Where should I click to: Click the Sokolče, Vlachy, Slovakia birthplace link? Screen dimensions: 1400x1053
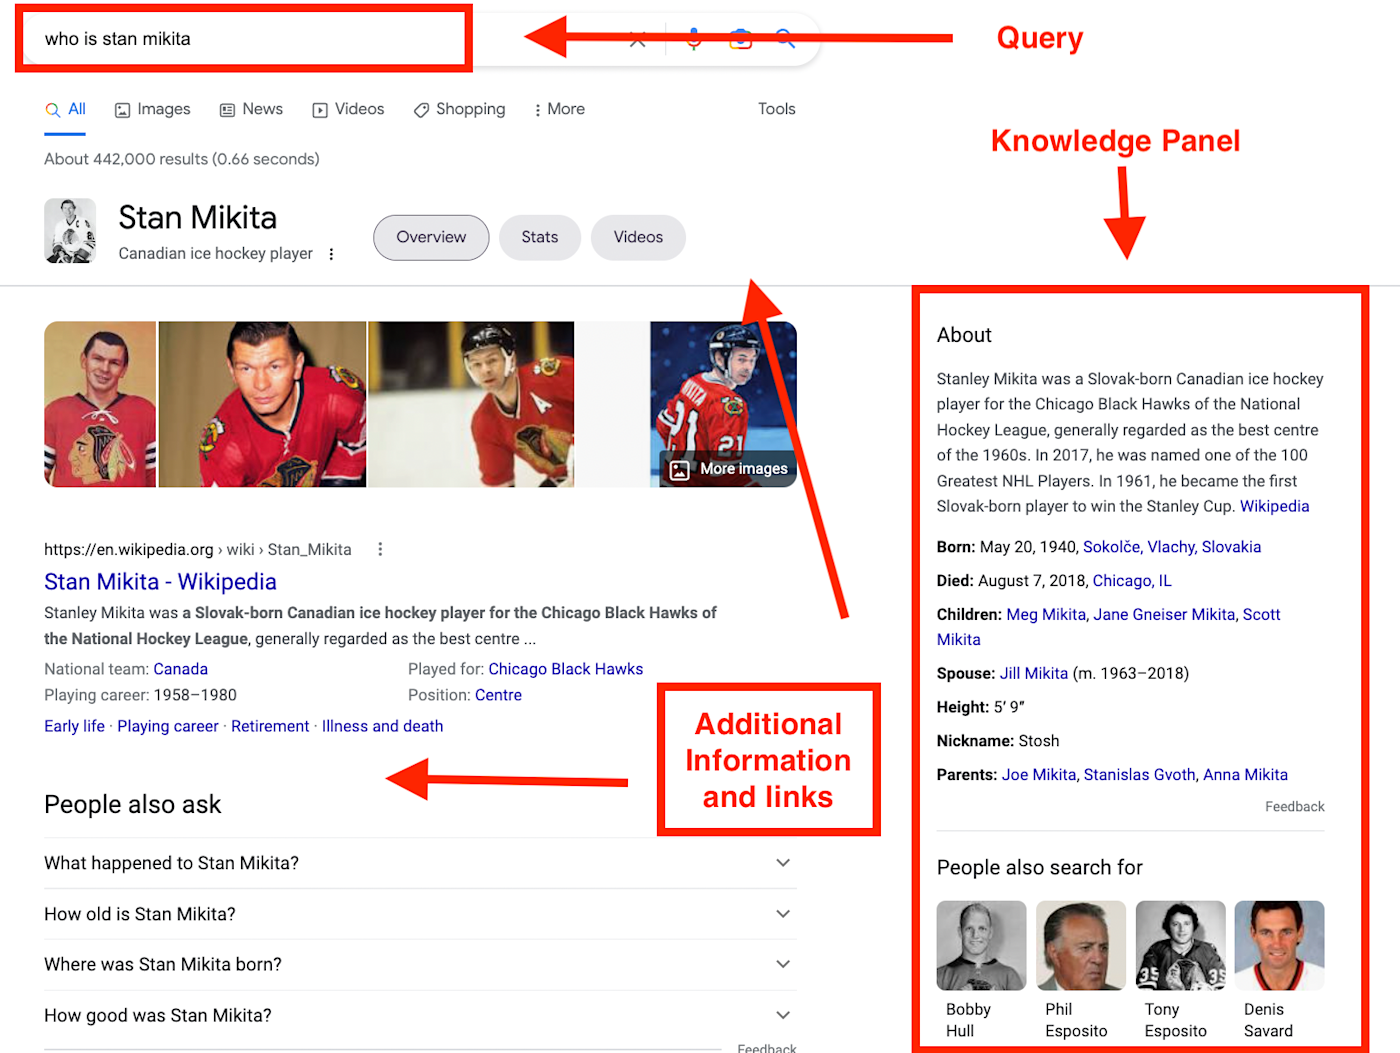1172,547
